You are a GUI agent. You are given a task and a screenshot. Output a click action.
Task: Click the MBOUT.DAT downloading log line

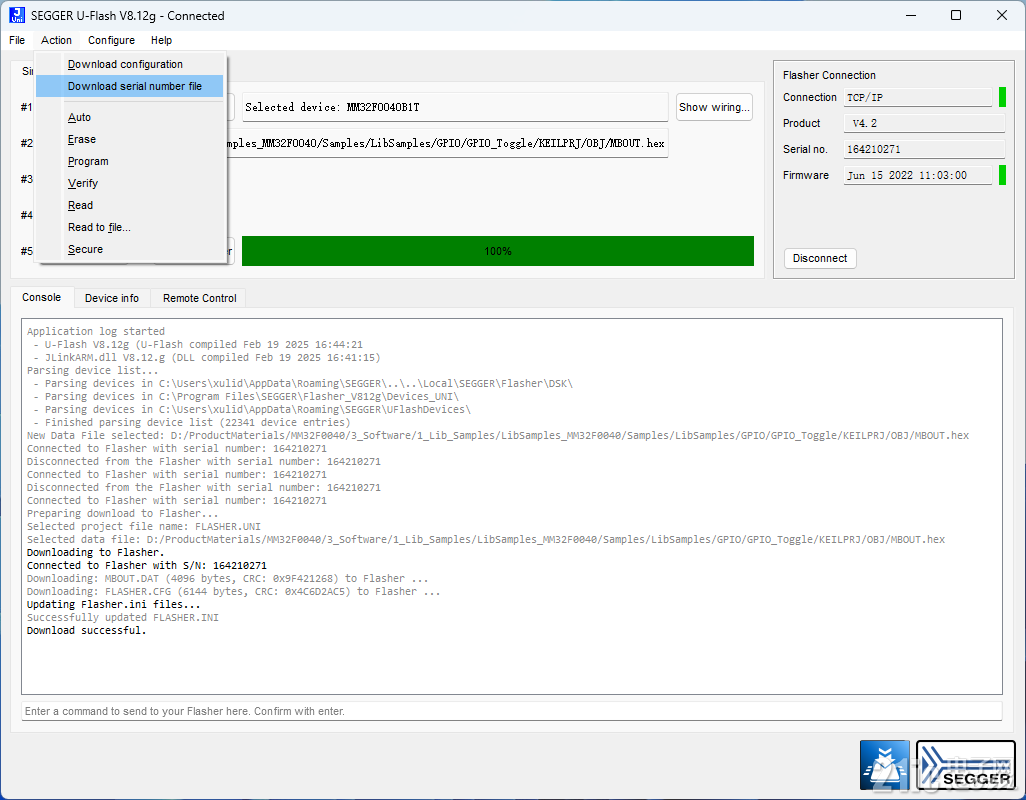tap(228, 578)
